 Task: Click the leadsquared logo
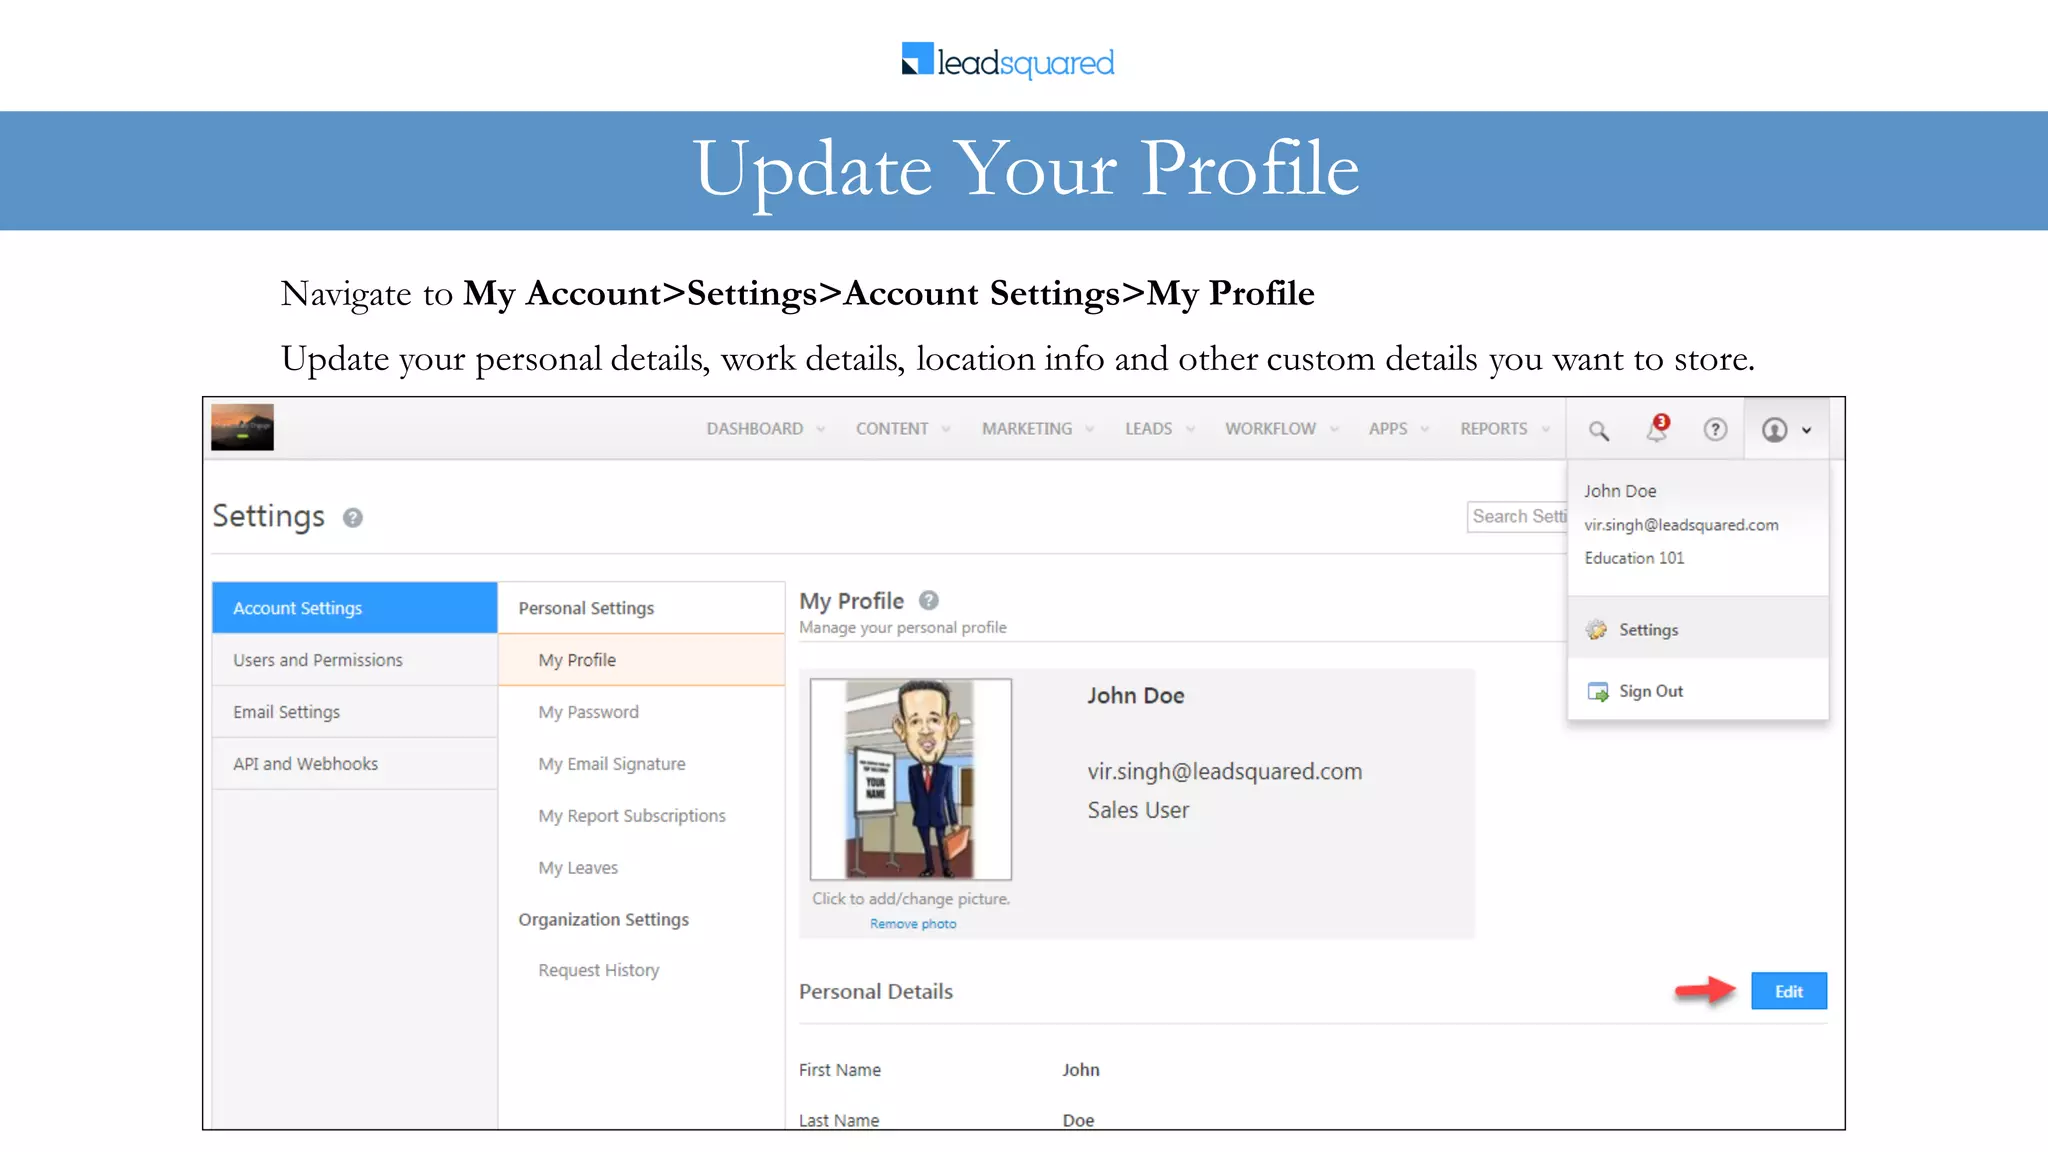(x=1008, y=61)
